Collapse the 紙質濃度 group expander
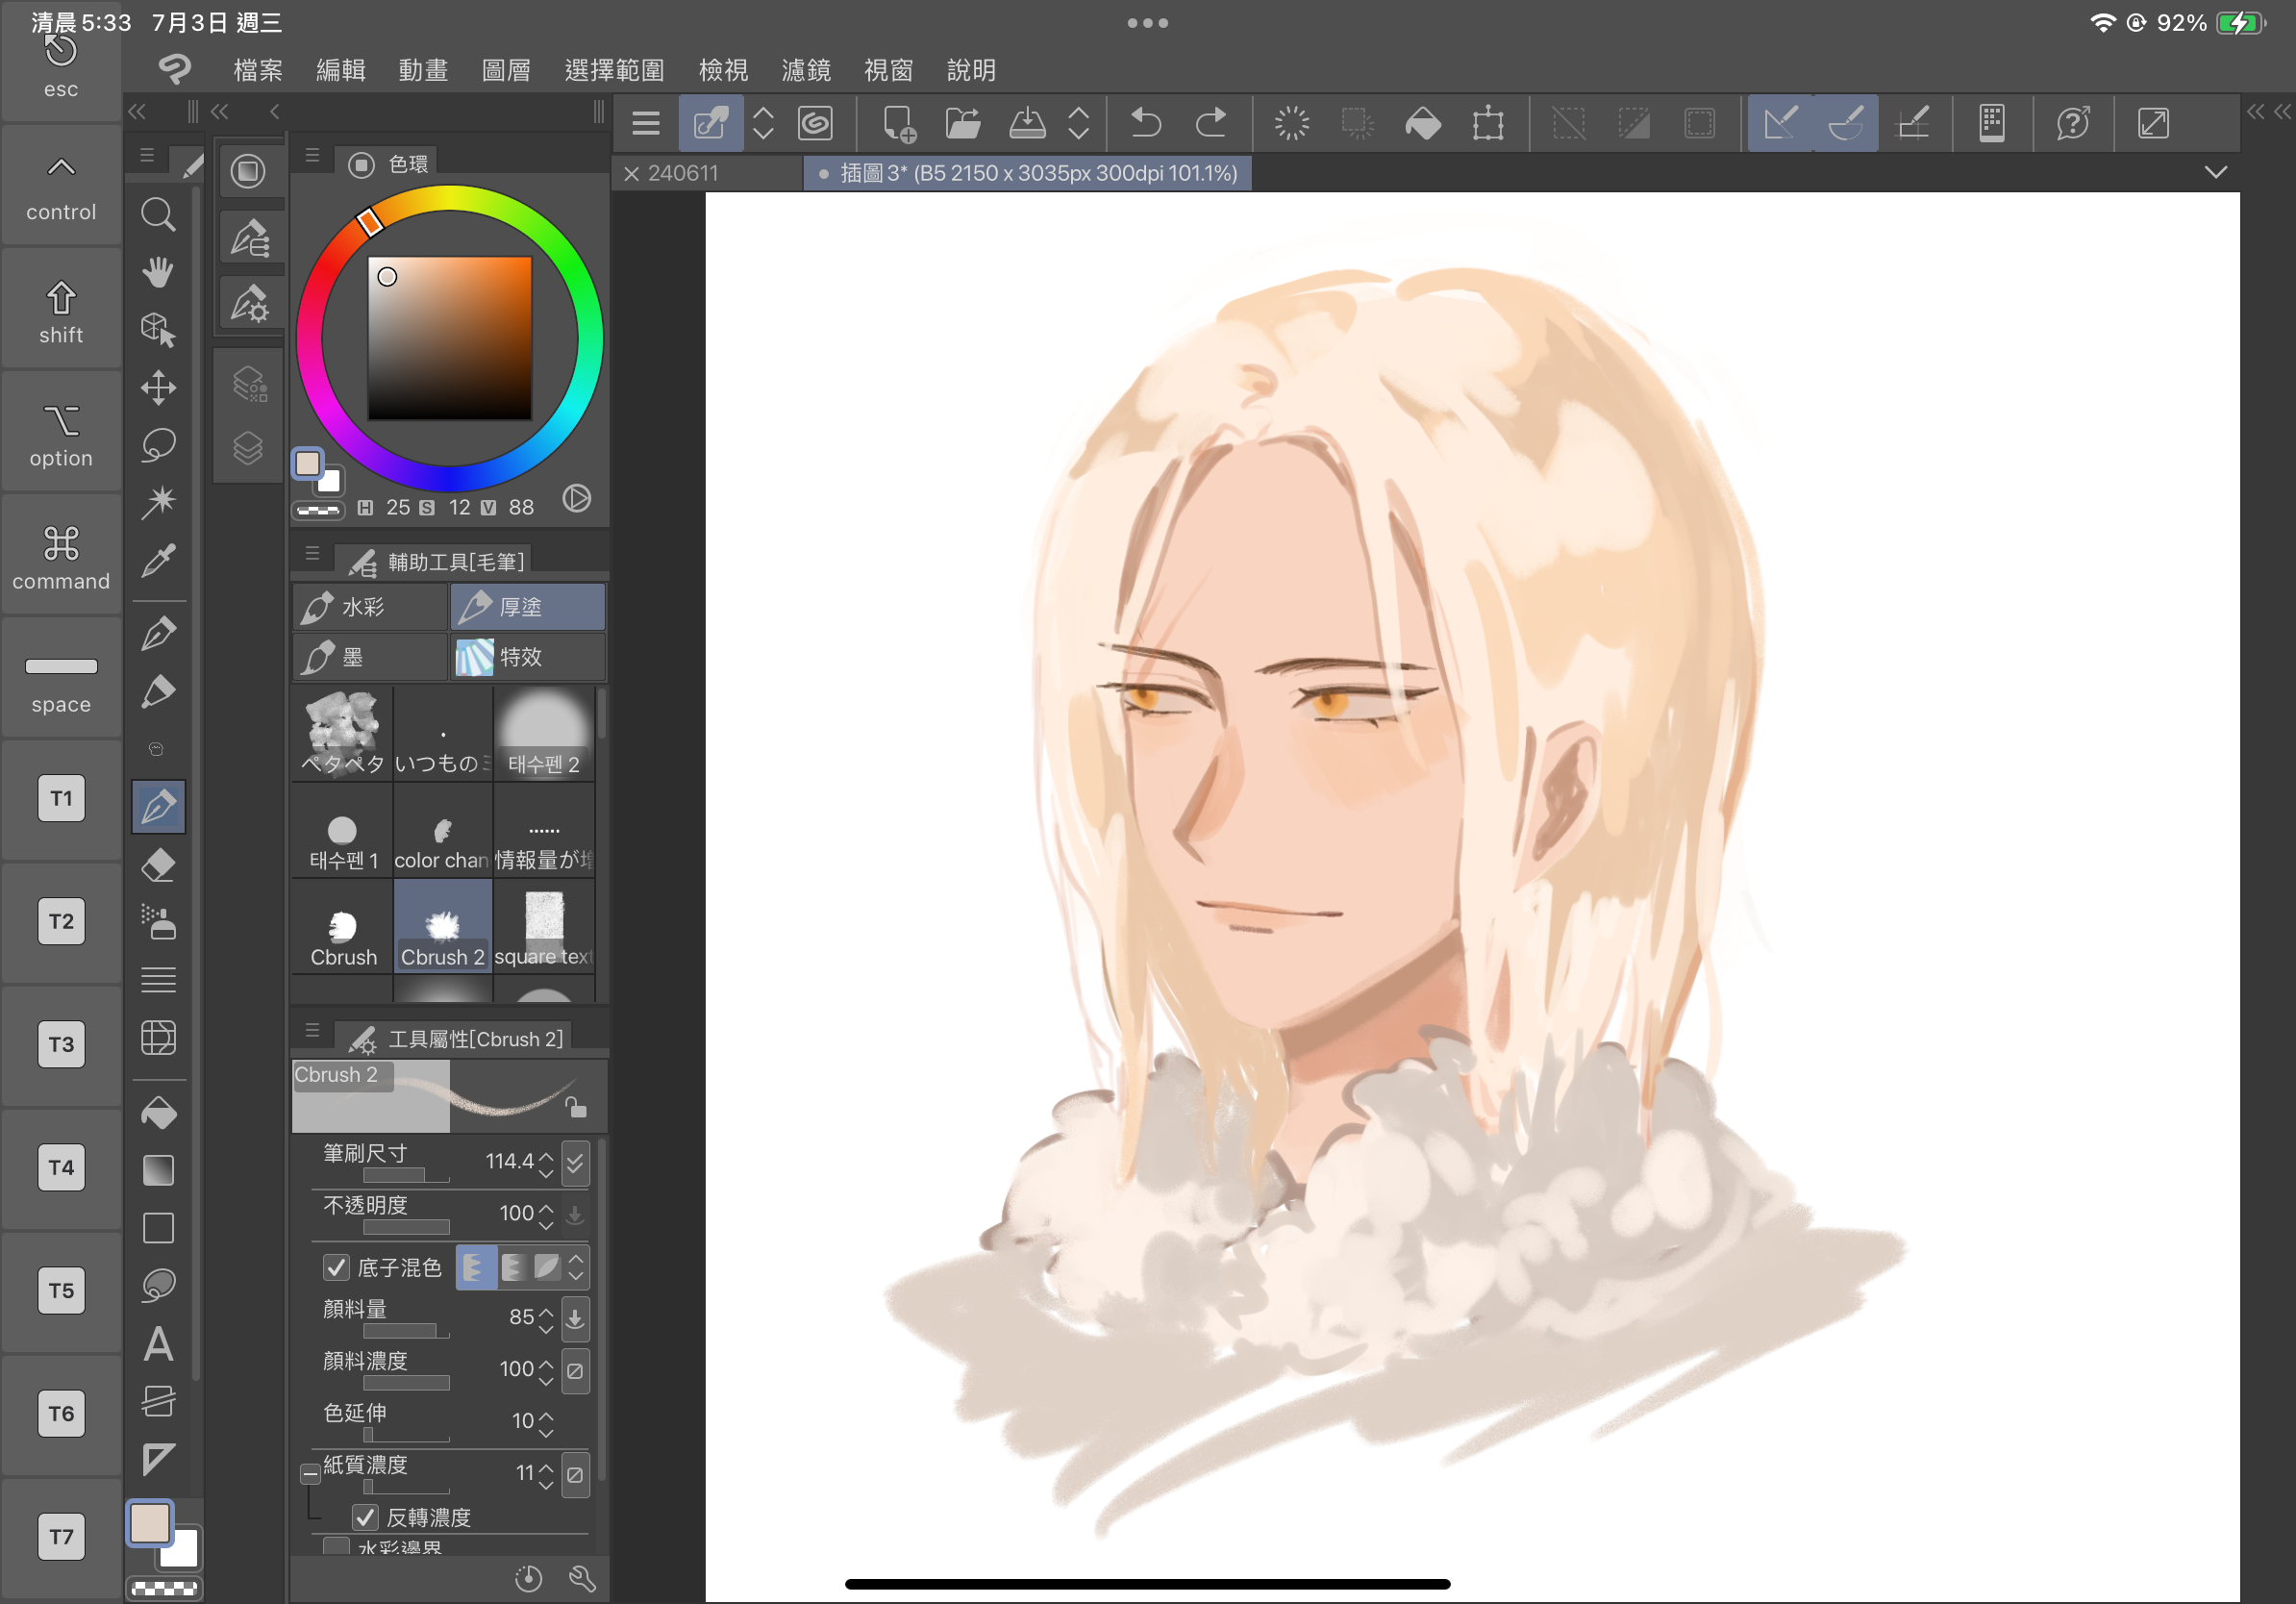This screenshot has height=1604, width=2296. click(310, 1474)
